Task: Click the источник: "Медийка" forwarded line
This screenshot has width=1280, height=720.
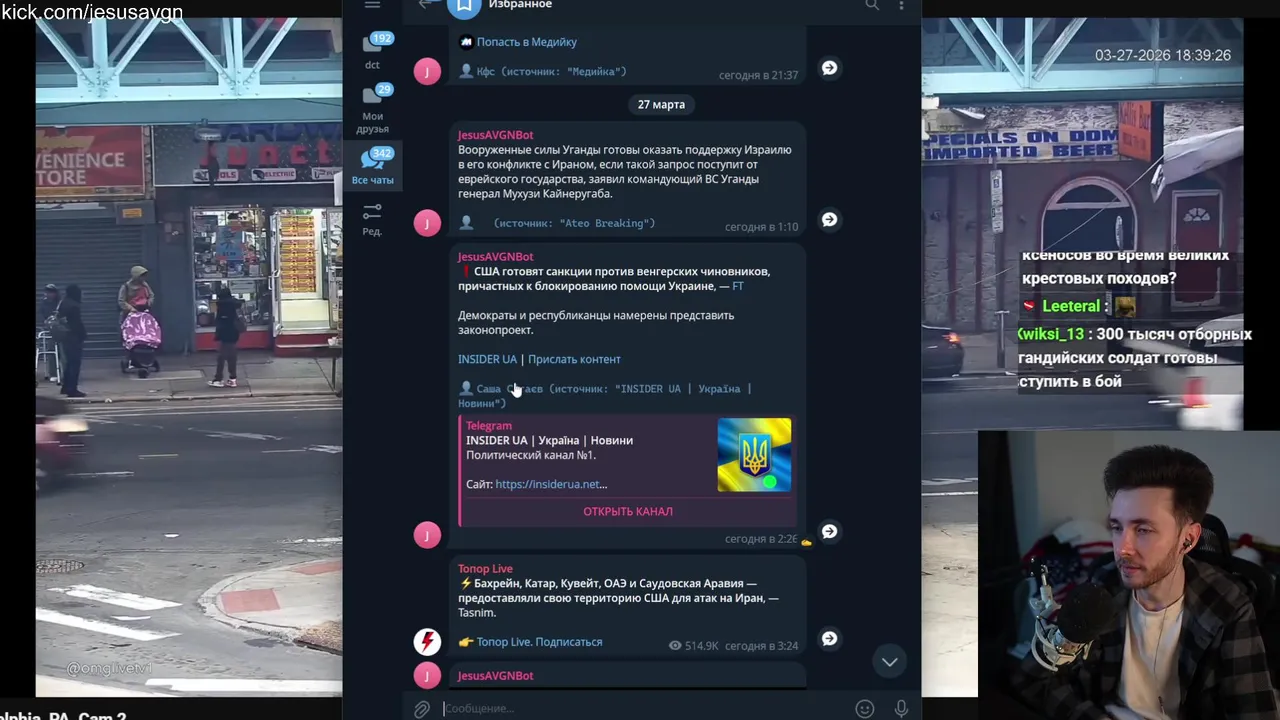Action: pyautogui.click(x=542, y=71)
